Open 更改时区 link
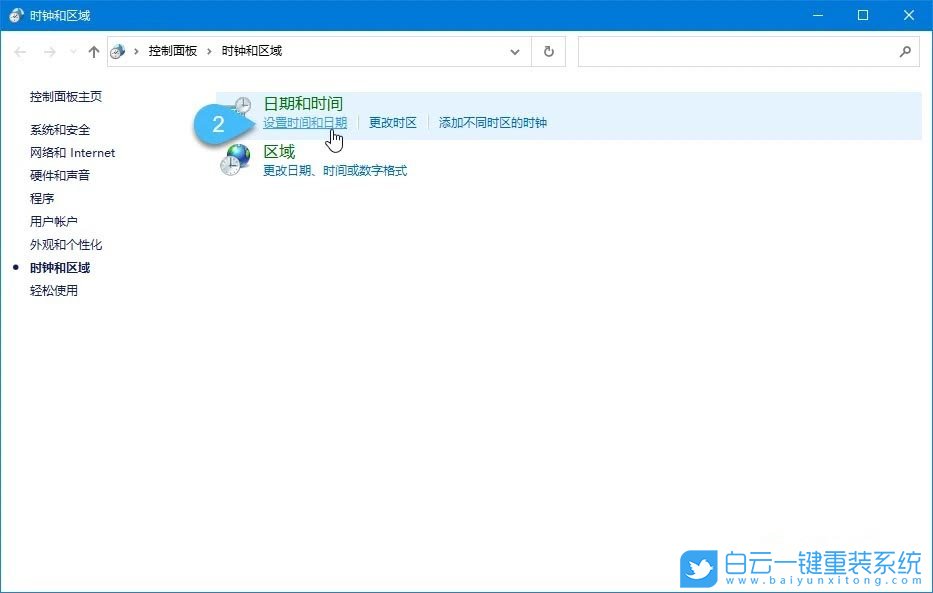The image size is (933, 593). (392, 121)
